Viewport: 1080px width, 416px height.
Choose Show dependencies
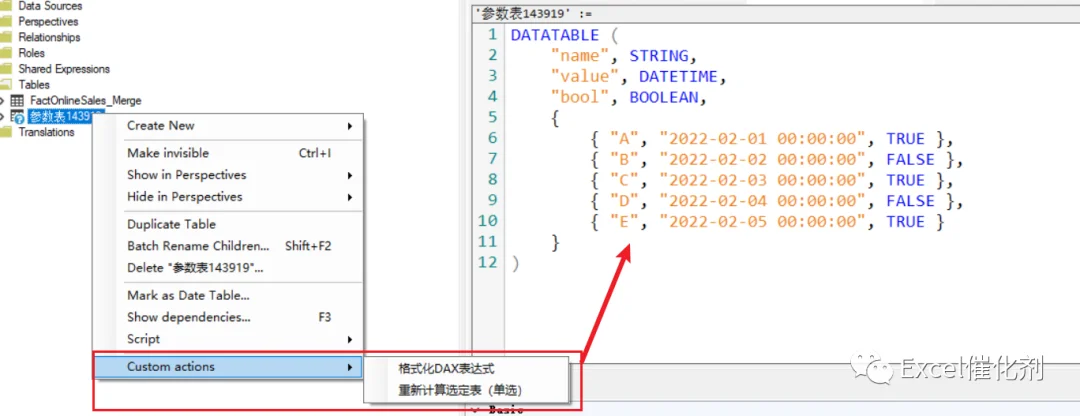pos(228,318)
